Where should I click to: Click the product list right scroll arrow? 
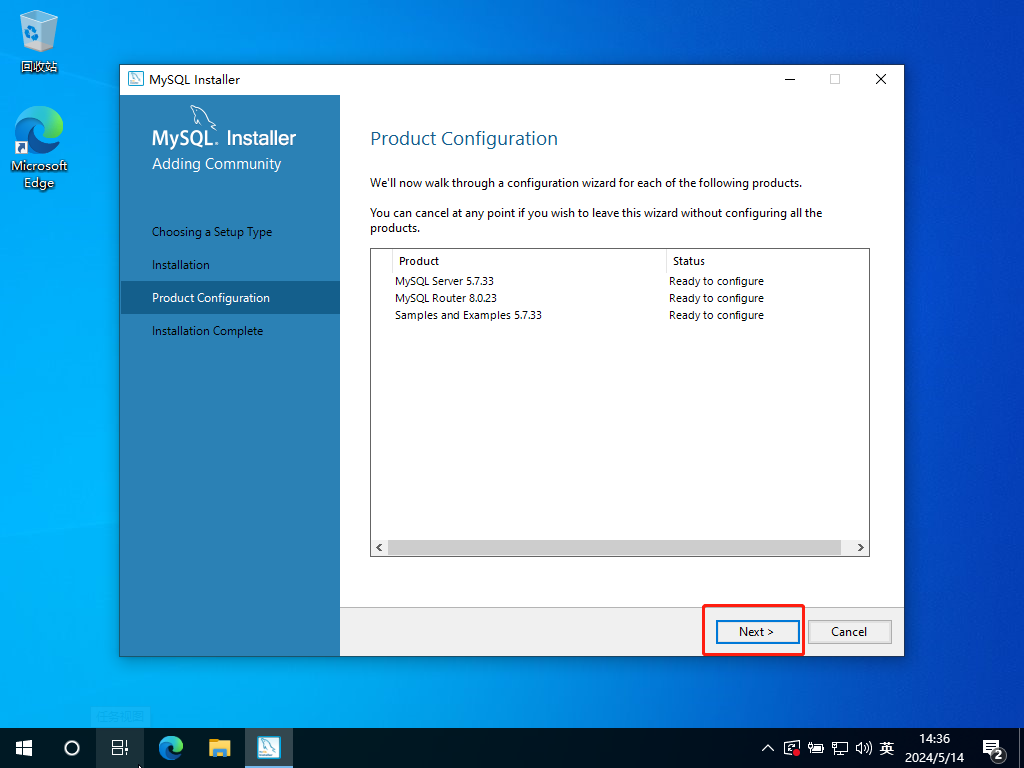(x=861, y=548)
